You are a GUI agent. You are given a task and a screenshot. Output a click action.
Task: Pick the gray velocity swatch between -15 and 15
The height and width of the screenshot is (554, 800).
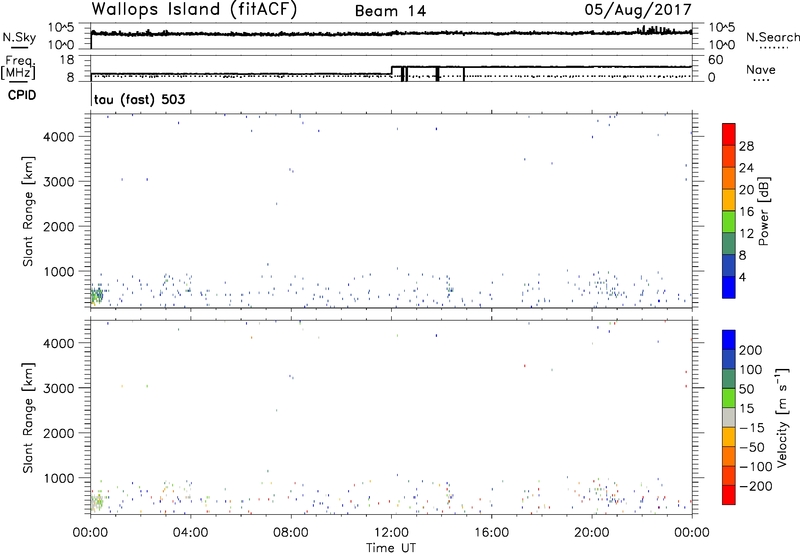[x=729, y=417]
